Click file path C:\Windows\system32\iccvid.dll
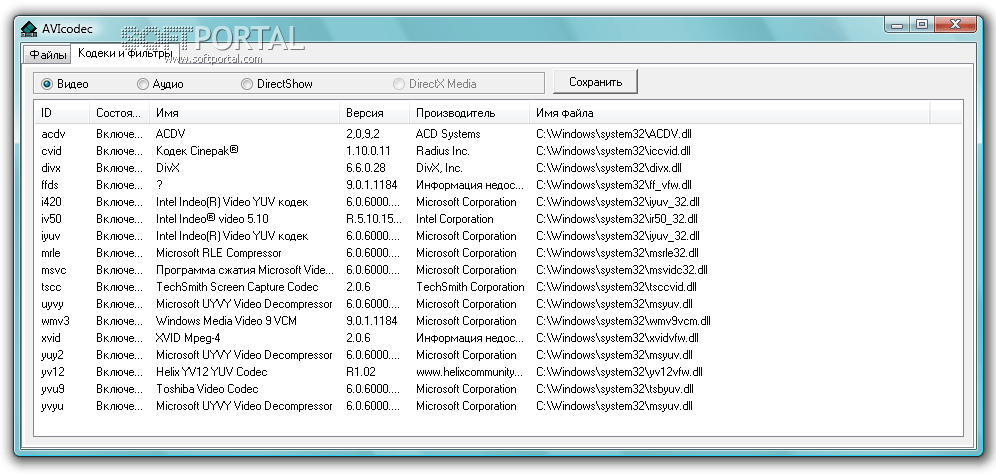The height and width of the screenshot is (475, 996). pos(613,151)
